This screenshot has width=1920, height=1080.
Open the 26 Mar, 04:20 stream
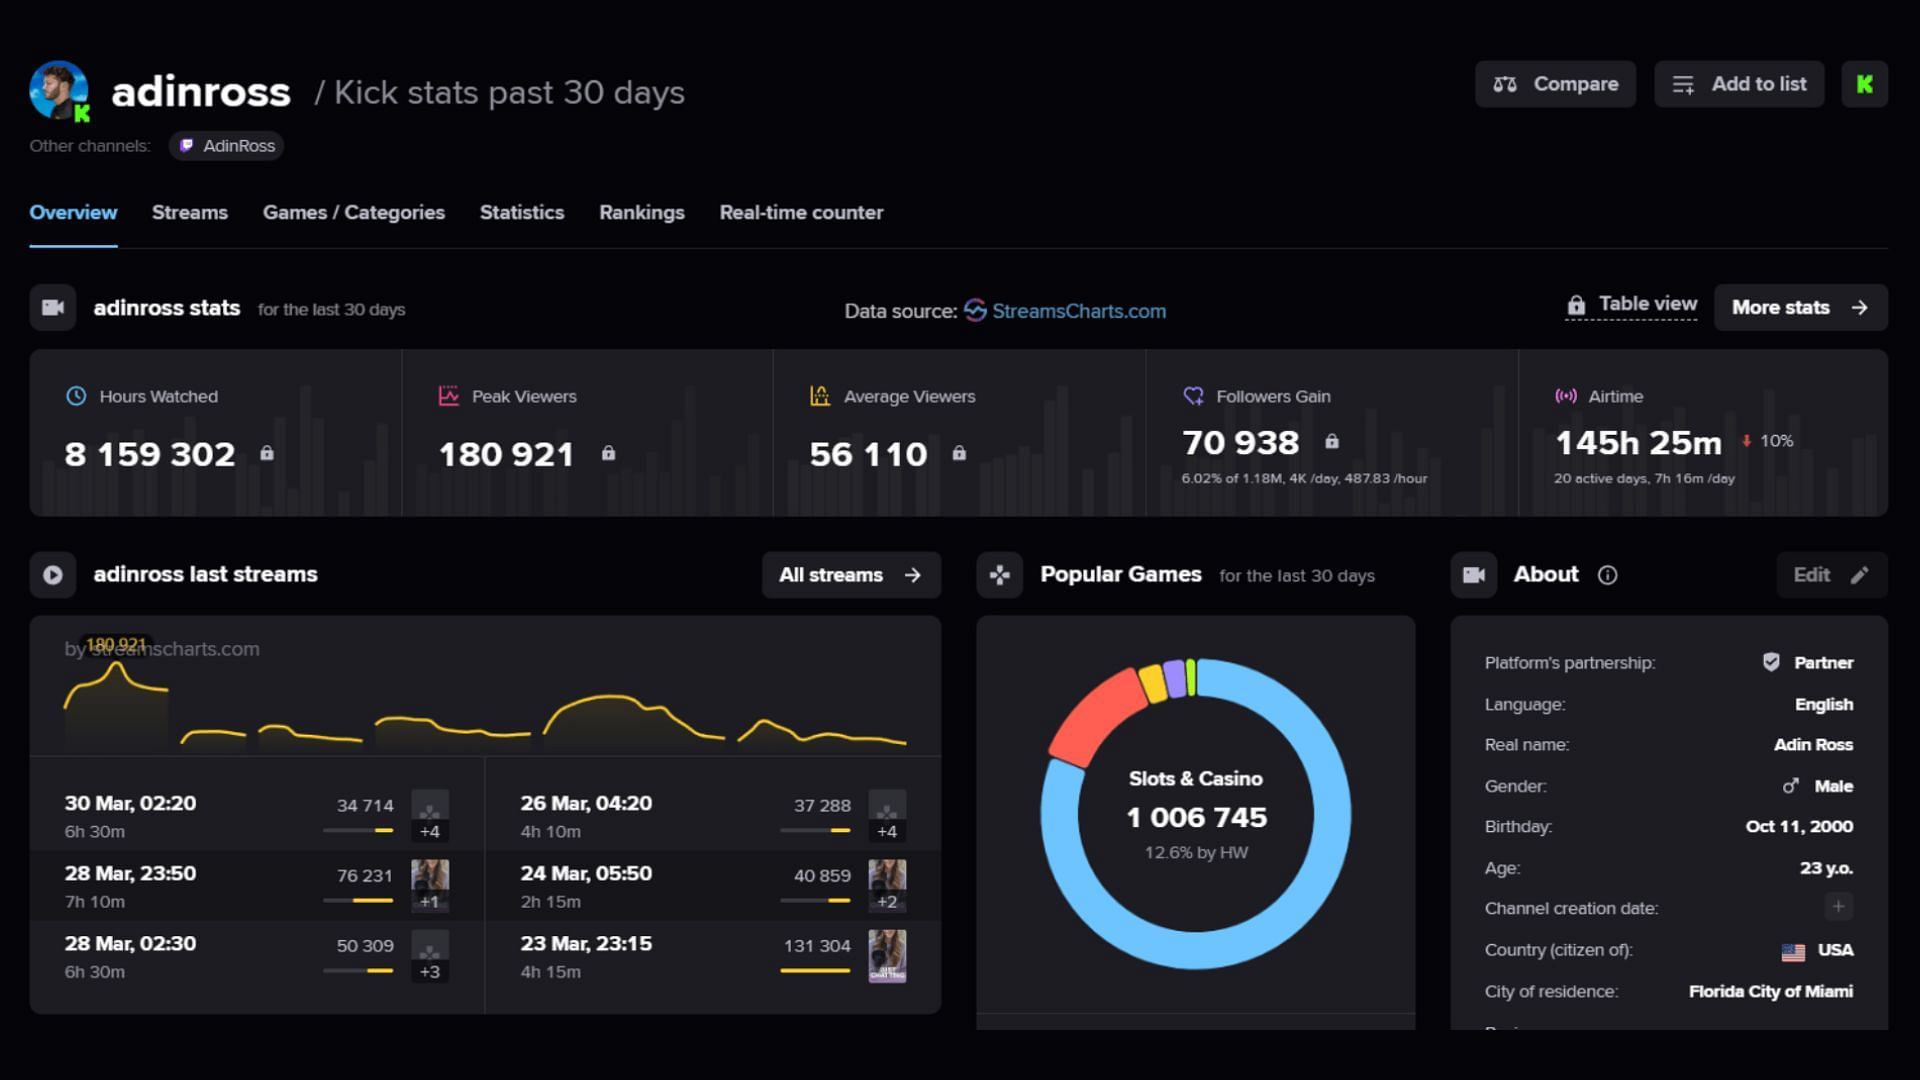click(713, 816)
